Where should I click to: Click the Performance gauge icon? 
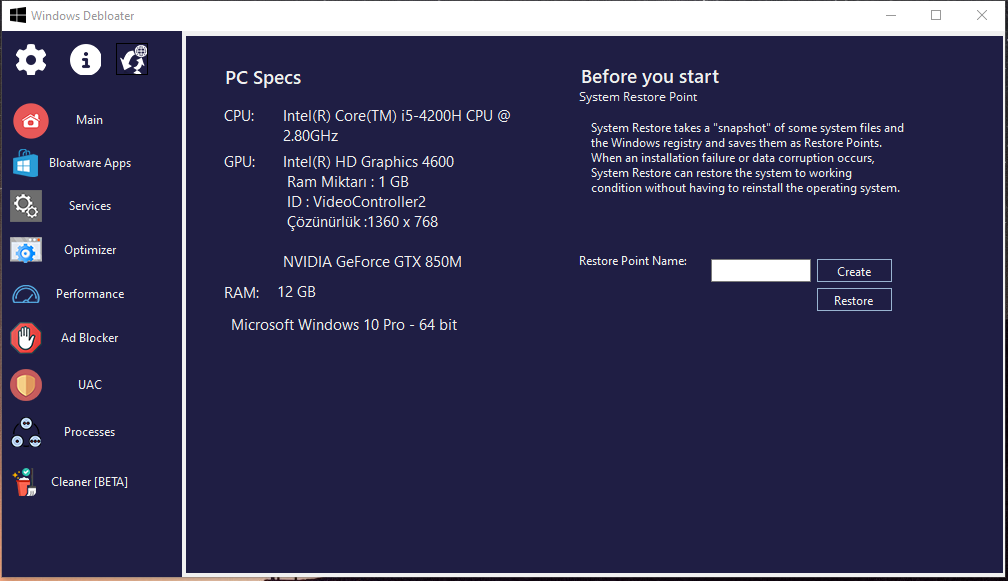click(x=25, y=293)
